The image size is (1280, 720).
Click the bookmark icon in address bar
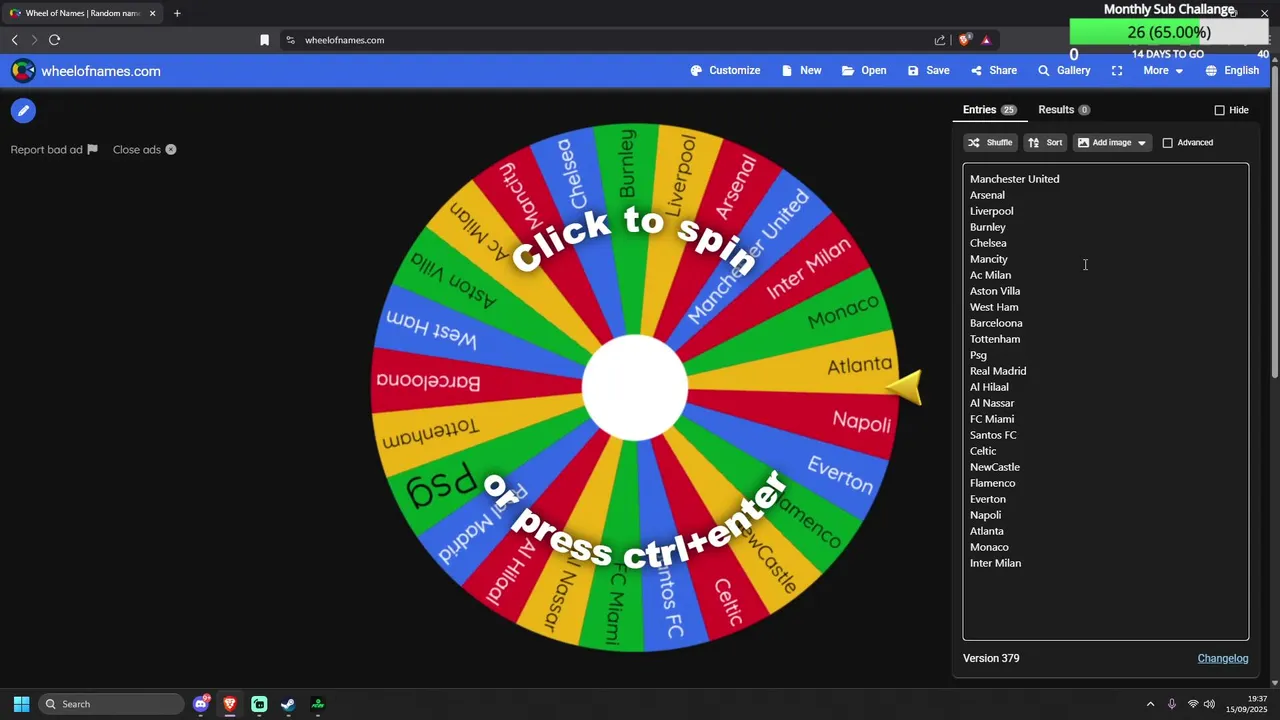[264, 40]
